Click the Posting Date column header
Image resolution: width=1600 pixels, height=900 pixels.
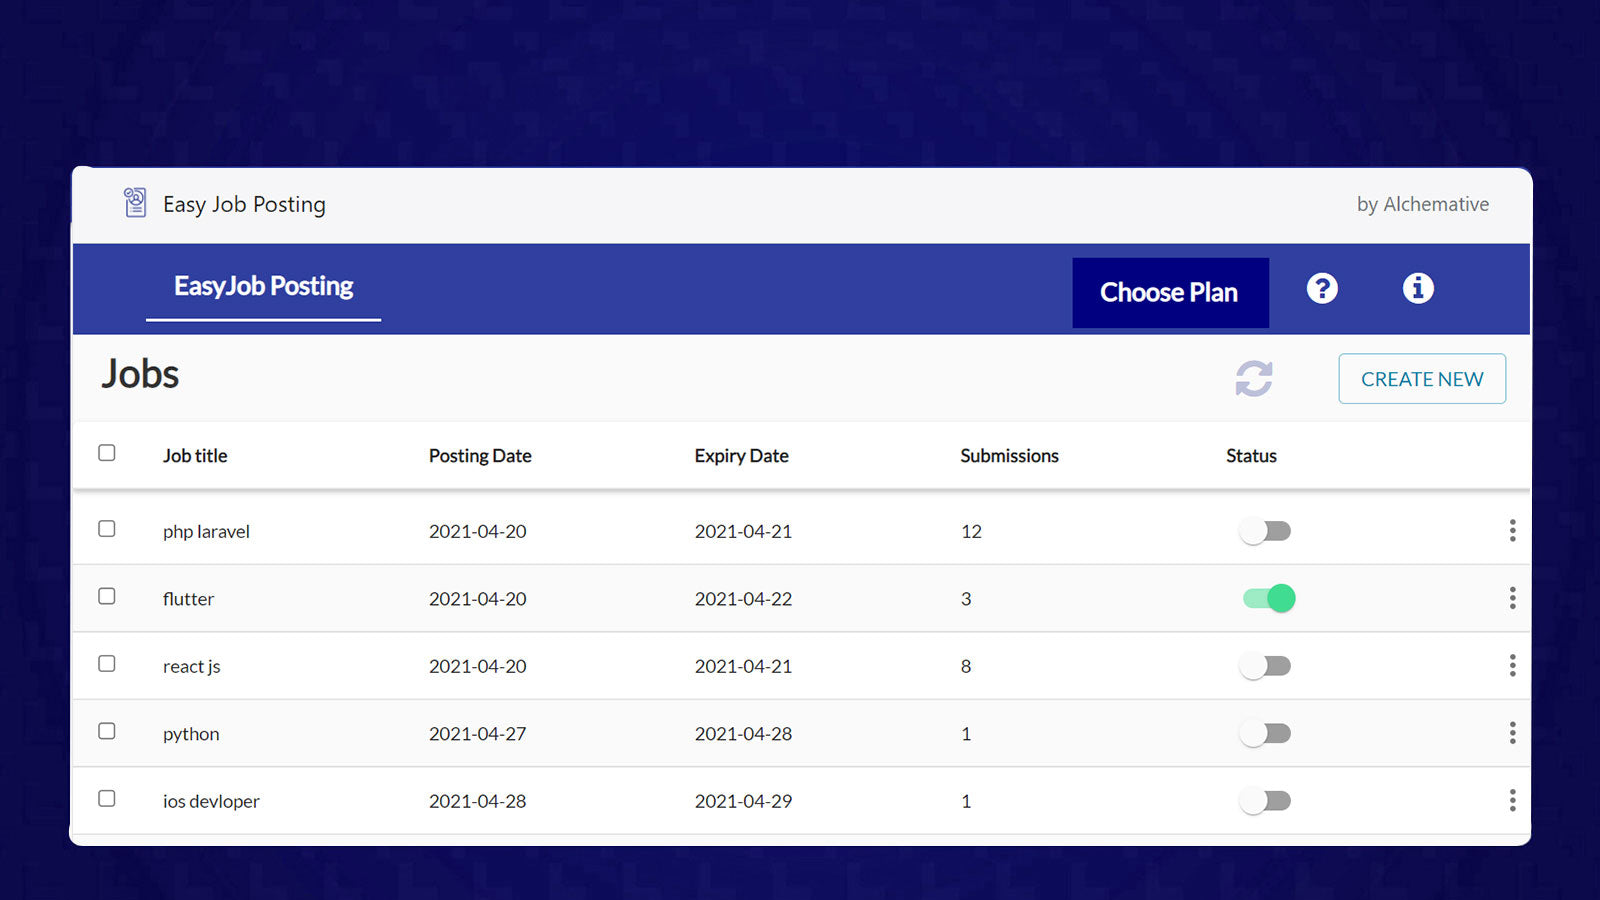click(x=480, y=456)
